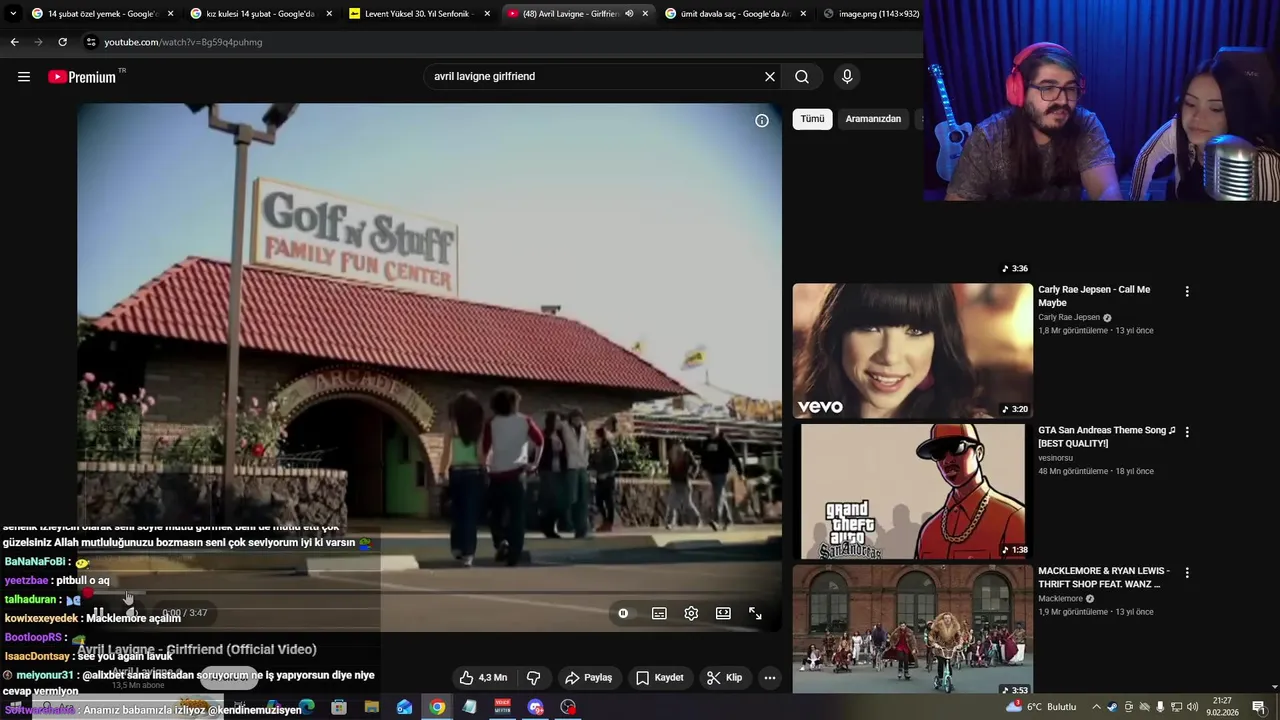Screen dimensions: 1280x720
Task: Open the GTA San Andreas video thumbnail
Action: pyautogui.click(x=913, y=491)
